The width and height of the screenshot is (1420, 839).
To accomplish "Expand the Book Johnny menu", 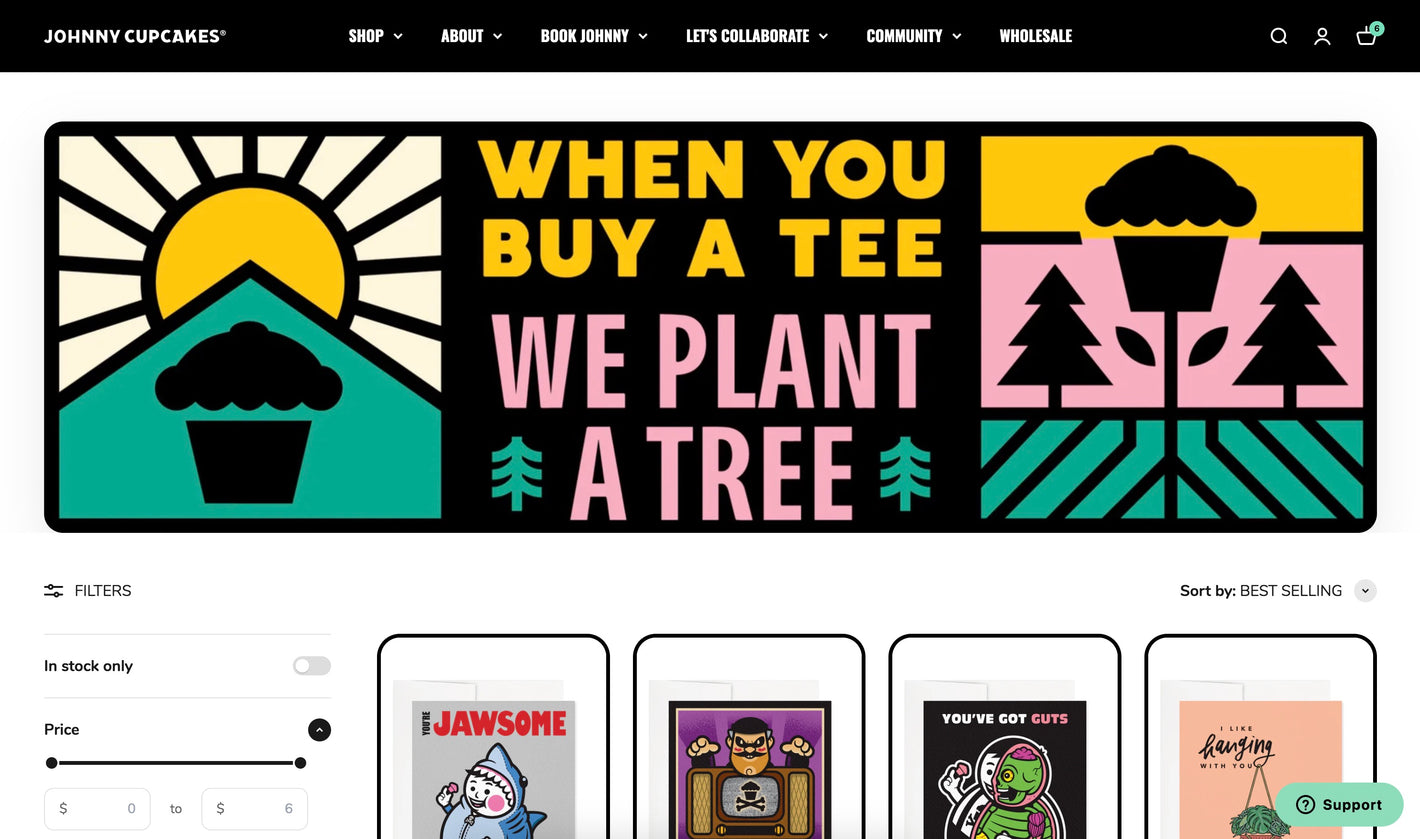I will click(x=594, y=36).
